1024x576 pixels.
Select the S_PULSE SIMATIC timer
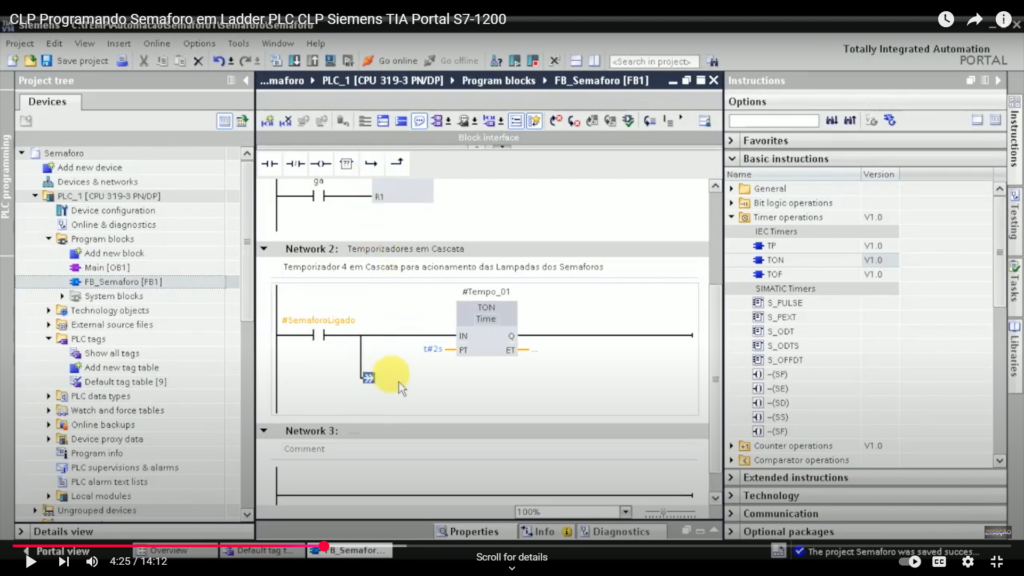[784, 303]
